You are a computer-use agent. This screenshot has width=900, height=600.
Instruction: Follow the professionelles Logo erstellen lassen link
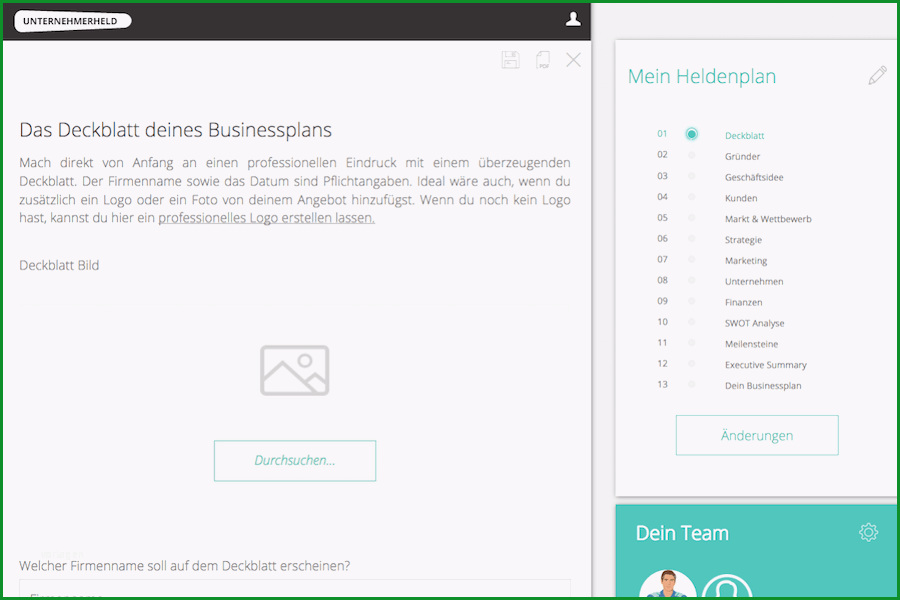(x=266, y=218)
